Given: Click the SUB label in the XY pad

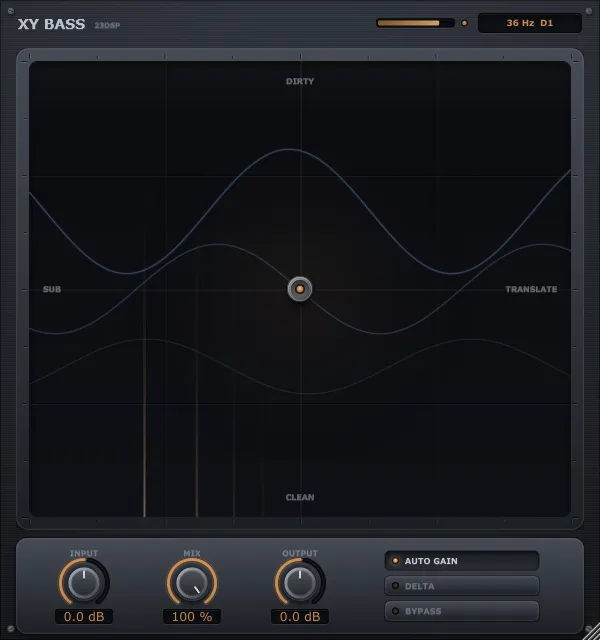Looking at the screenshot, I should tap(52, 289).
